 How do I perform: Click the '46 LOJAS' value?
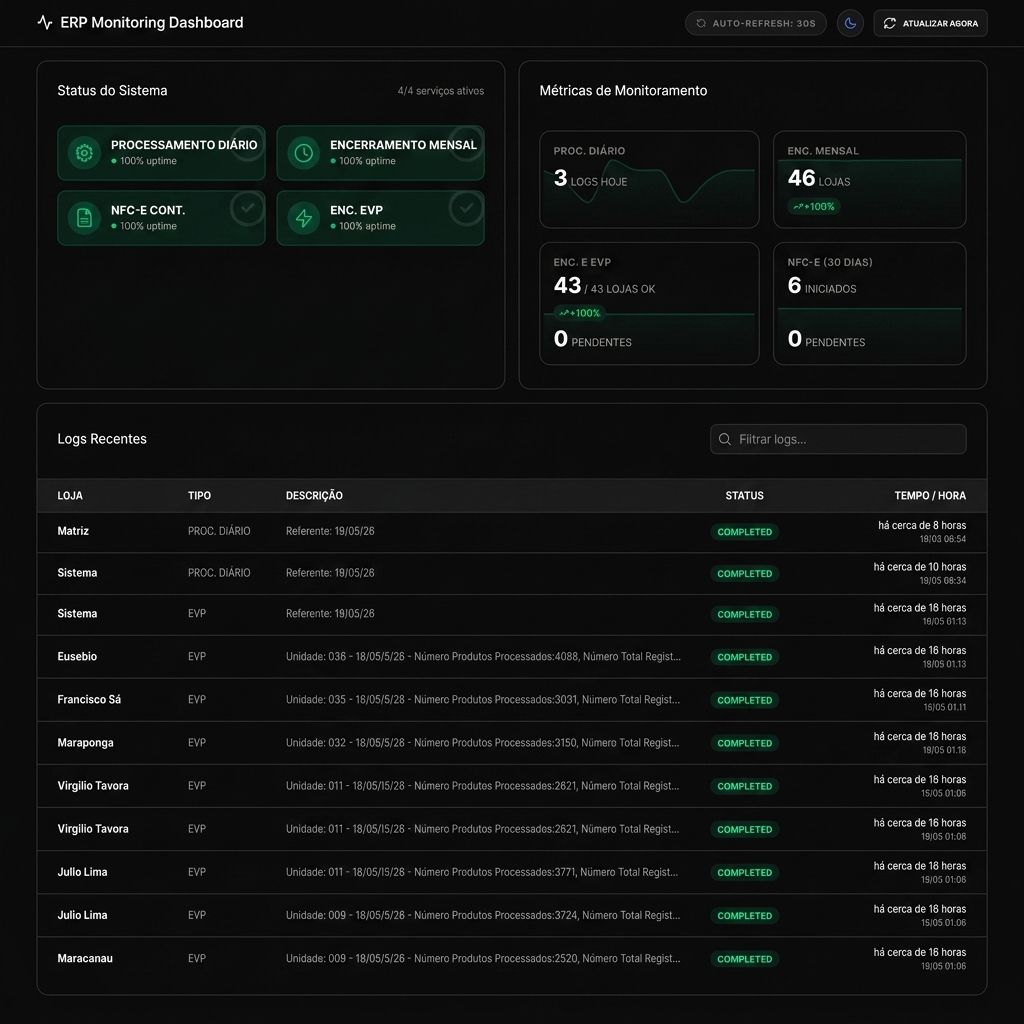click(x=819, y=178)
